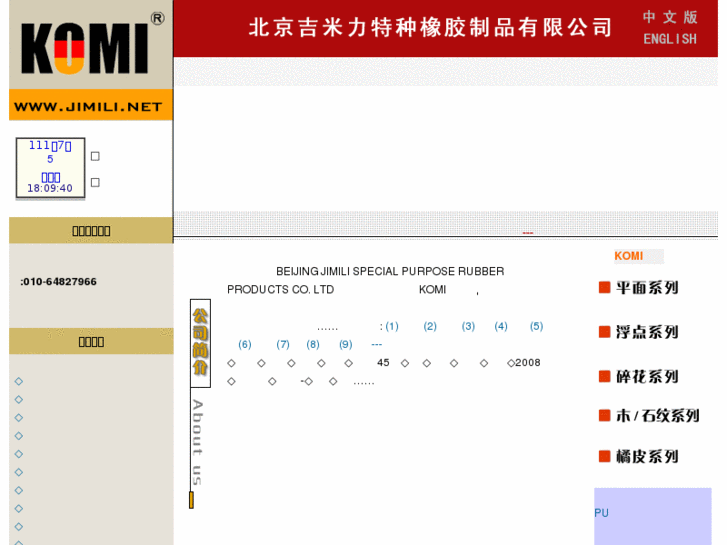Click the company name header 北京吉米力特种橡胶制品有限公司
This screenshot has width=727, height=545.
coord(430,28)
